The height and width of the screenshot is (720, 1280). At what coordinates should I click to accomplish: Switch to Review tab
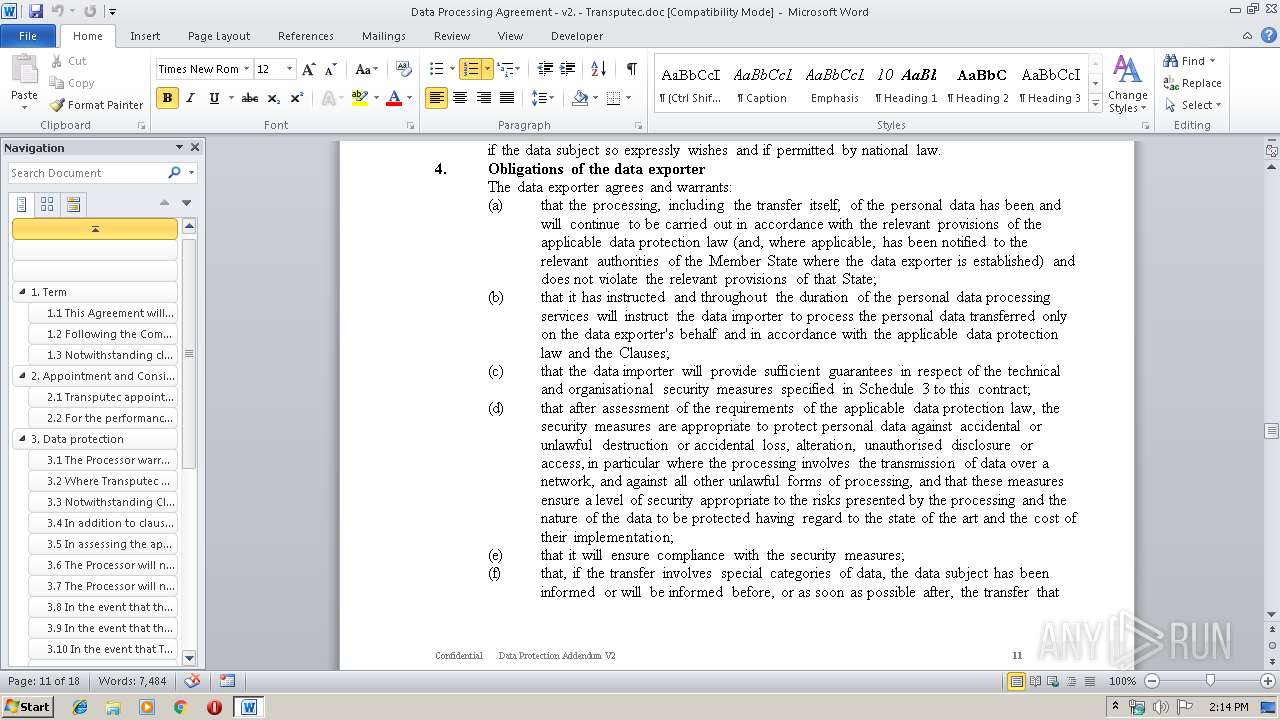452,36
